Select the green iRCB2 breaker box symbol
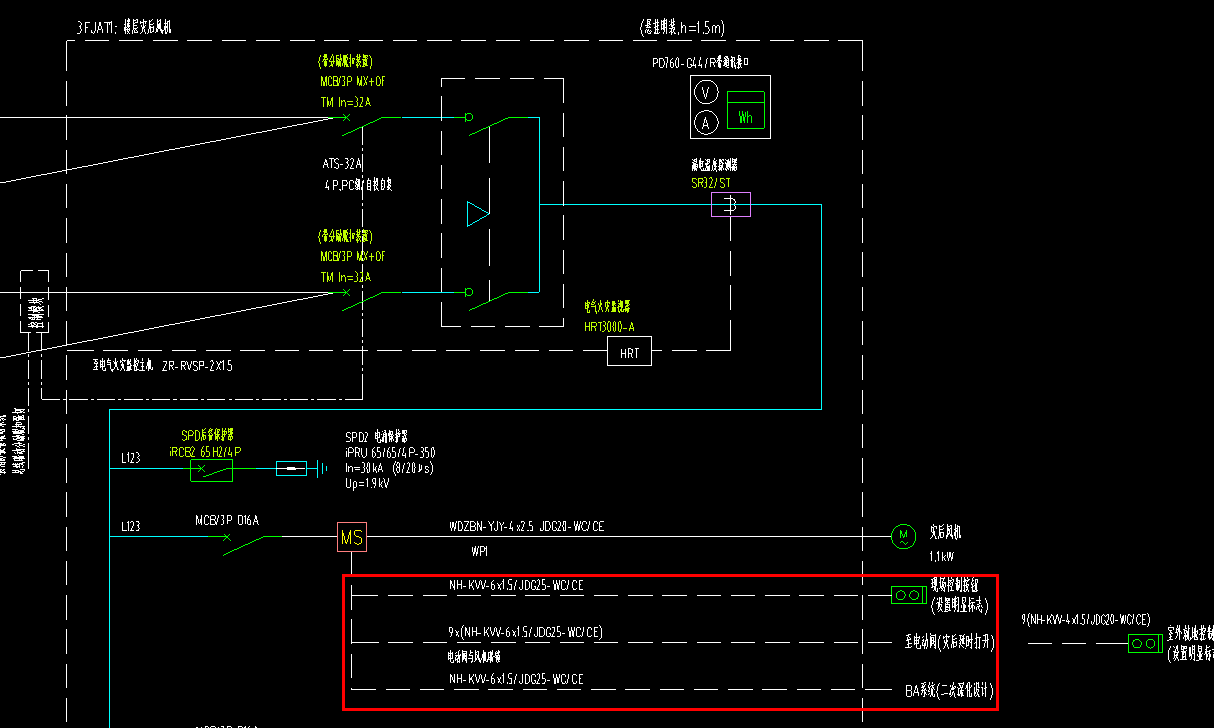Image resolution: width=1214 pixels, height=728 pixels. (211, 470)
